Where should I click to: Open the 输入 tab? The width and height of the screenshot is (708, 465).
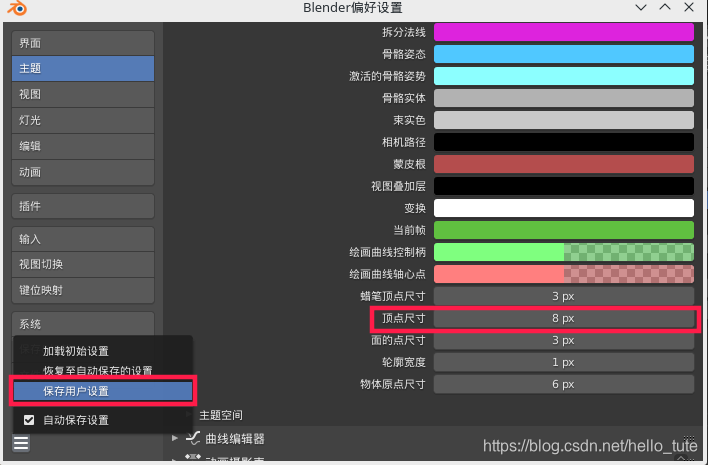coord(83,239)
